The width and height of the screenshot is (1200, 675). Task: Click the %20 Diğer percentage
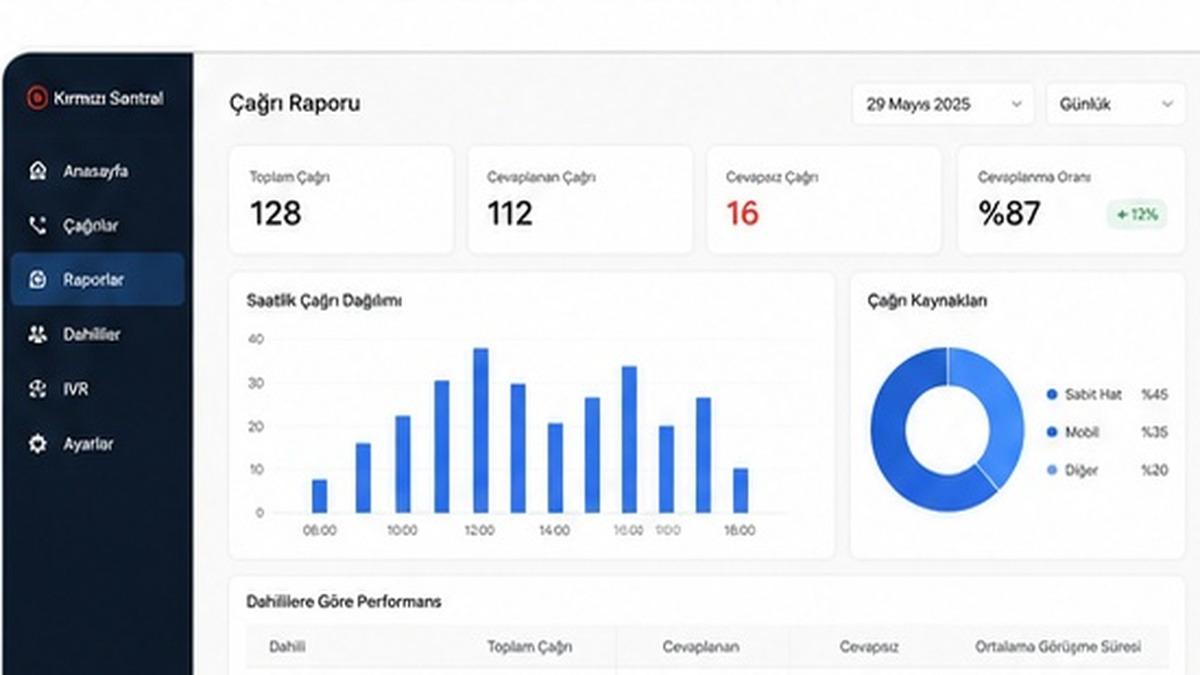(1154, 470)
